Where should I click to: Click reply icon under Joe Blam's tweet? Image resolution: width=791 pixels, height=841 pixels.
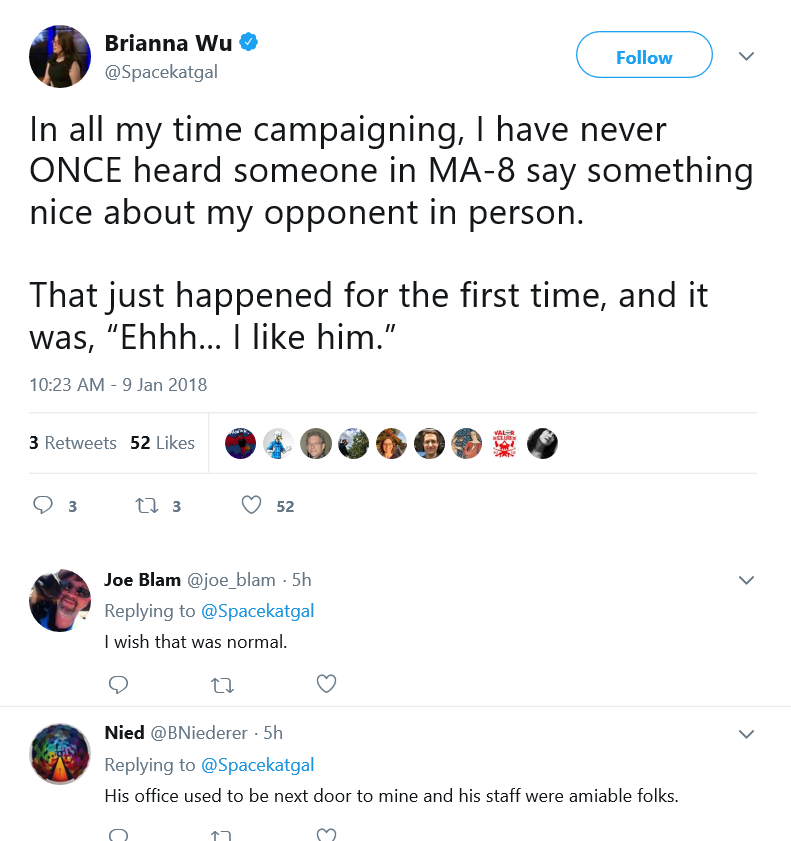pyautogui.click(x=119, y=684)
